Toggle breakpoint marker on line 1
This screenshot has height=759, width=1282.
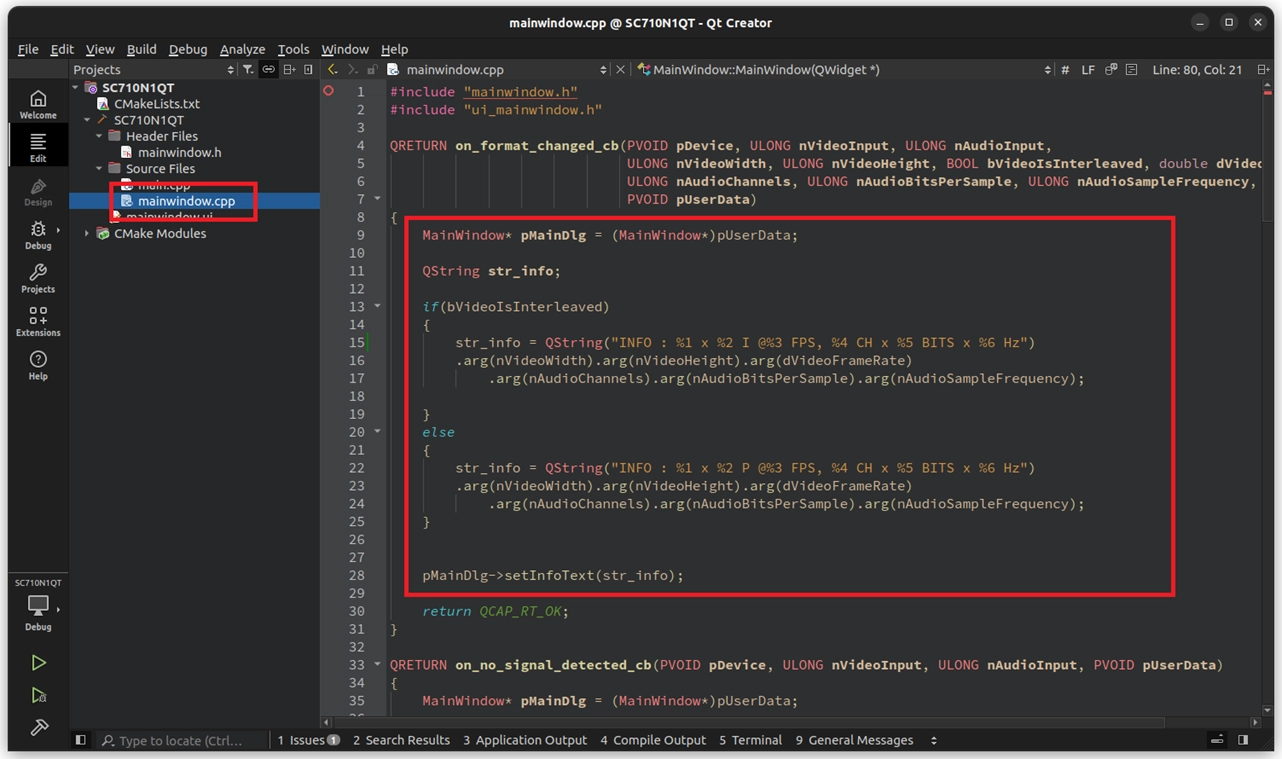pos(328,91)
